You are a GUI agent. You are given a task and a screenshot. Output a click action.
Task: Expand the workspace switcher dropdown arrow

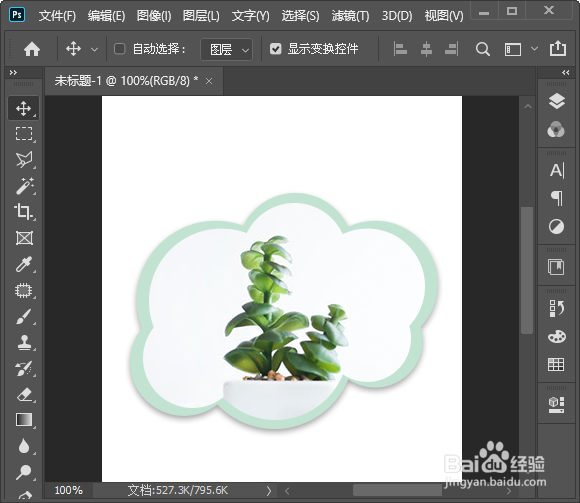pos(534,48)
